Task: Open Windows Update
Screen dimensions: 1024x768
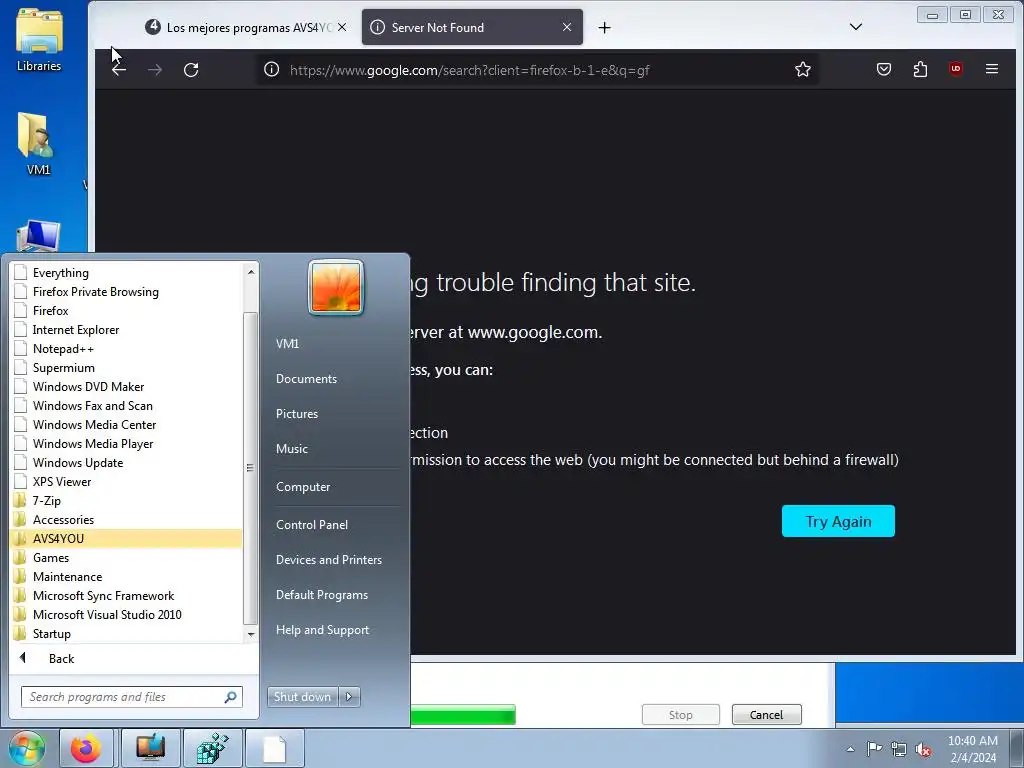Action: pos(127,462)
